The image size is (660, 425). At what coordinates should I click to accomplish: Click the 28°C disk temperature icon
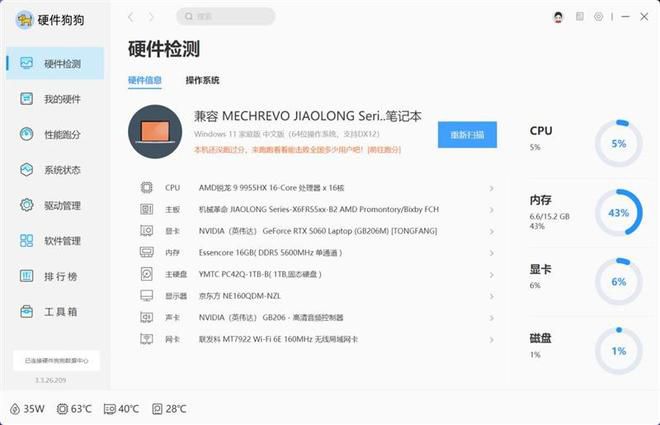point(157,409)
